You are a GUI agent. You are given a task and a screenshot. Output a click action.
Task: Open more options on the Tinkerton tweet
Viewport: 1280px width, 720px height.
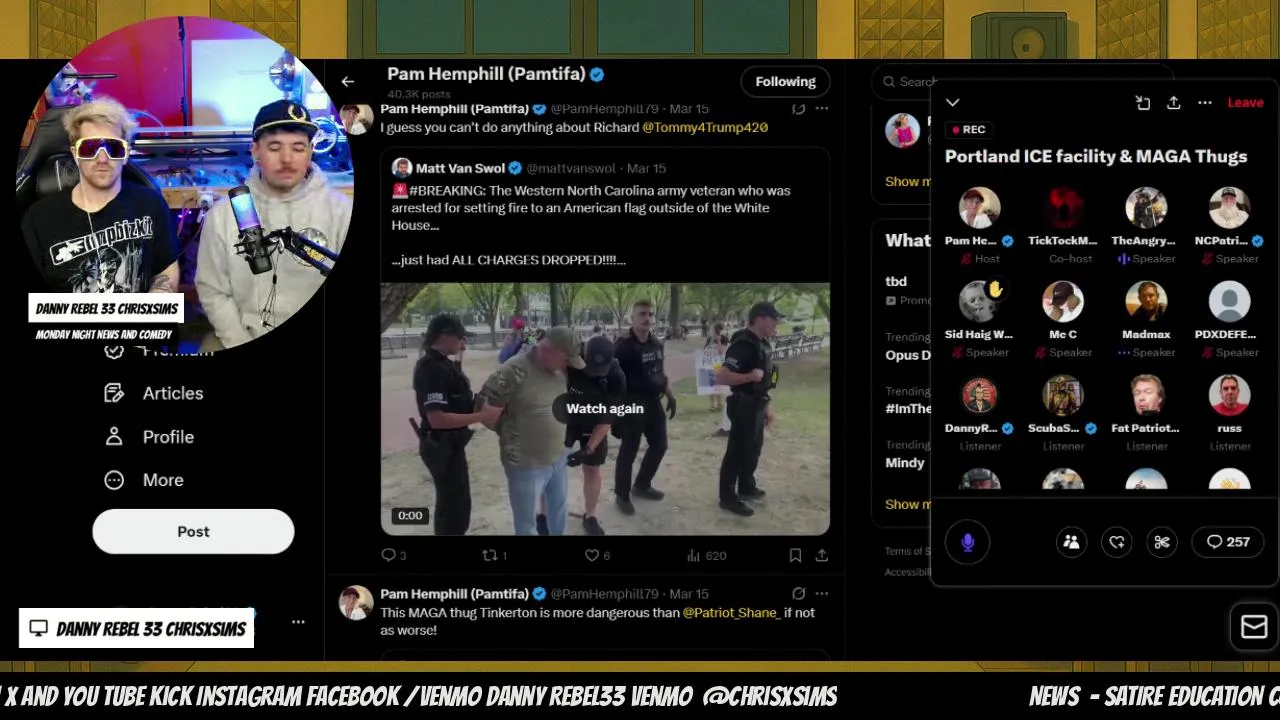pos(821,593)
